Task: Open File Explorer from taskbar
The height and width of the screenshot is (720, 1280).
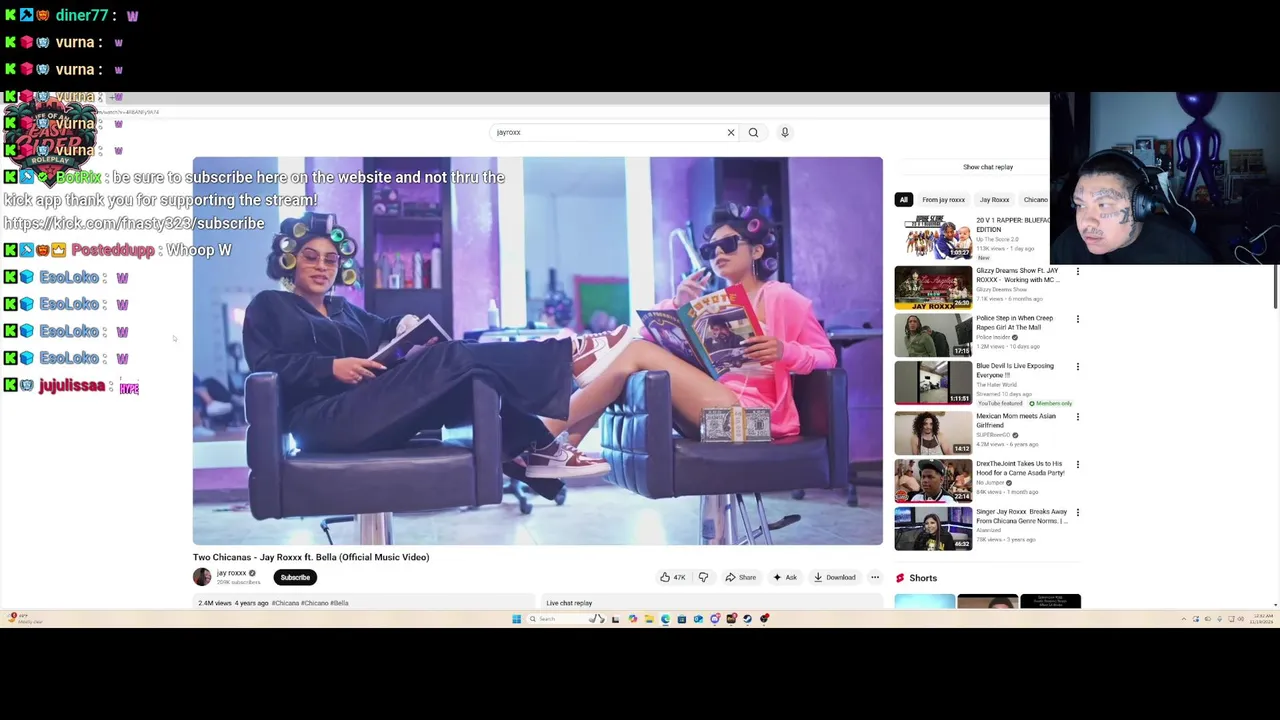Action: 649,619
